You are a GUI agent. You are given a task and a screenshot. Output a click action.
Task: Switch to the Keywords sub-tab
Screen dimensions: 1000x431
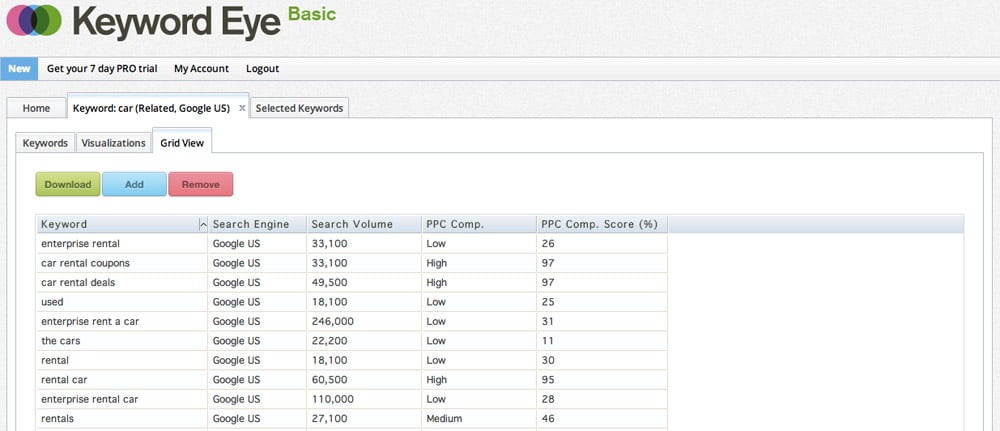click(x=45, y=143)
